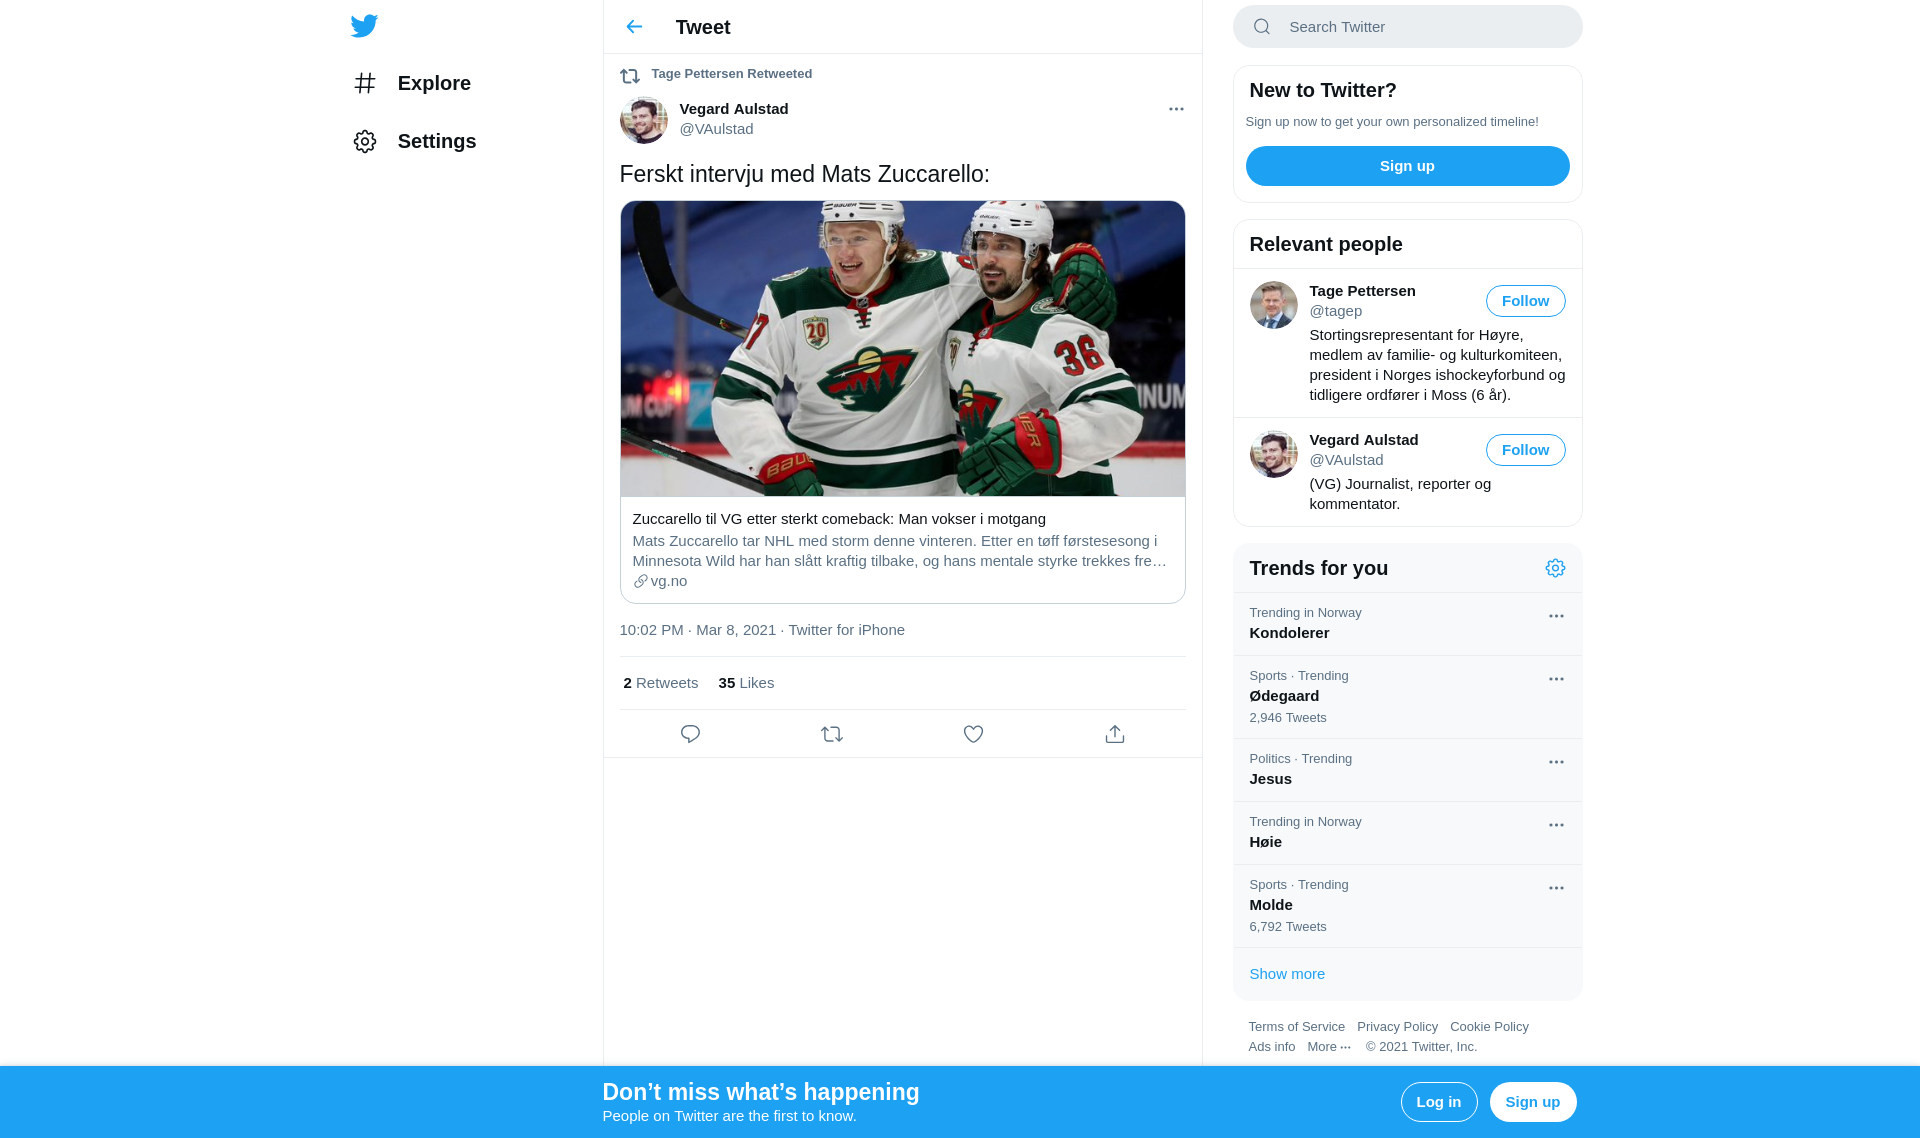Open the Explore menu item
This screenshot has height=1138, width=1920.
tap(412, 83)
